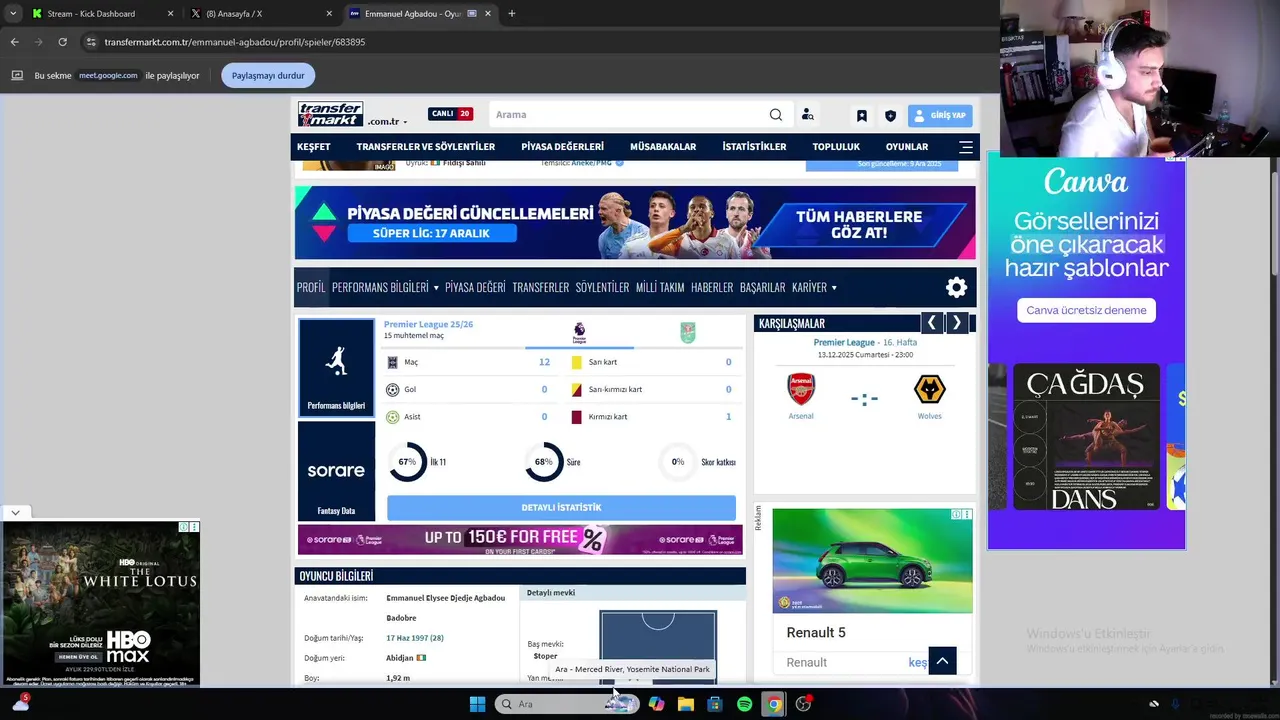Open the İSTATİSTİKLER menu
The image size is (1280, 720).
click(x=754, y=147)
